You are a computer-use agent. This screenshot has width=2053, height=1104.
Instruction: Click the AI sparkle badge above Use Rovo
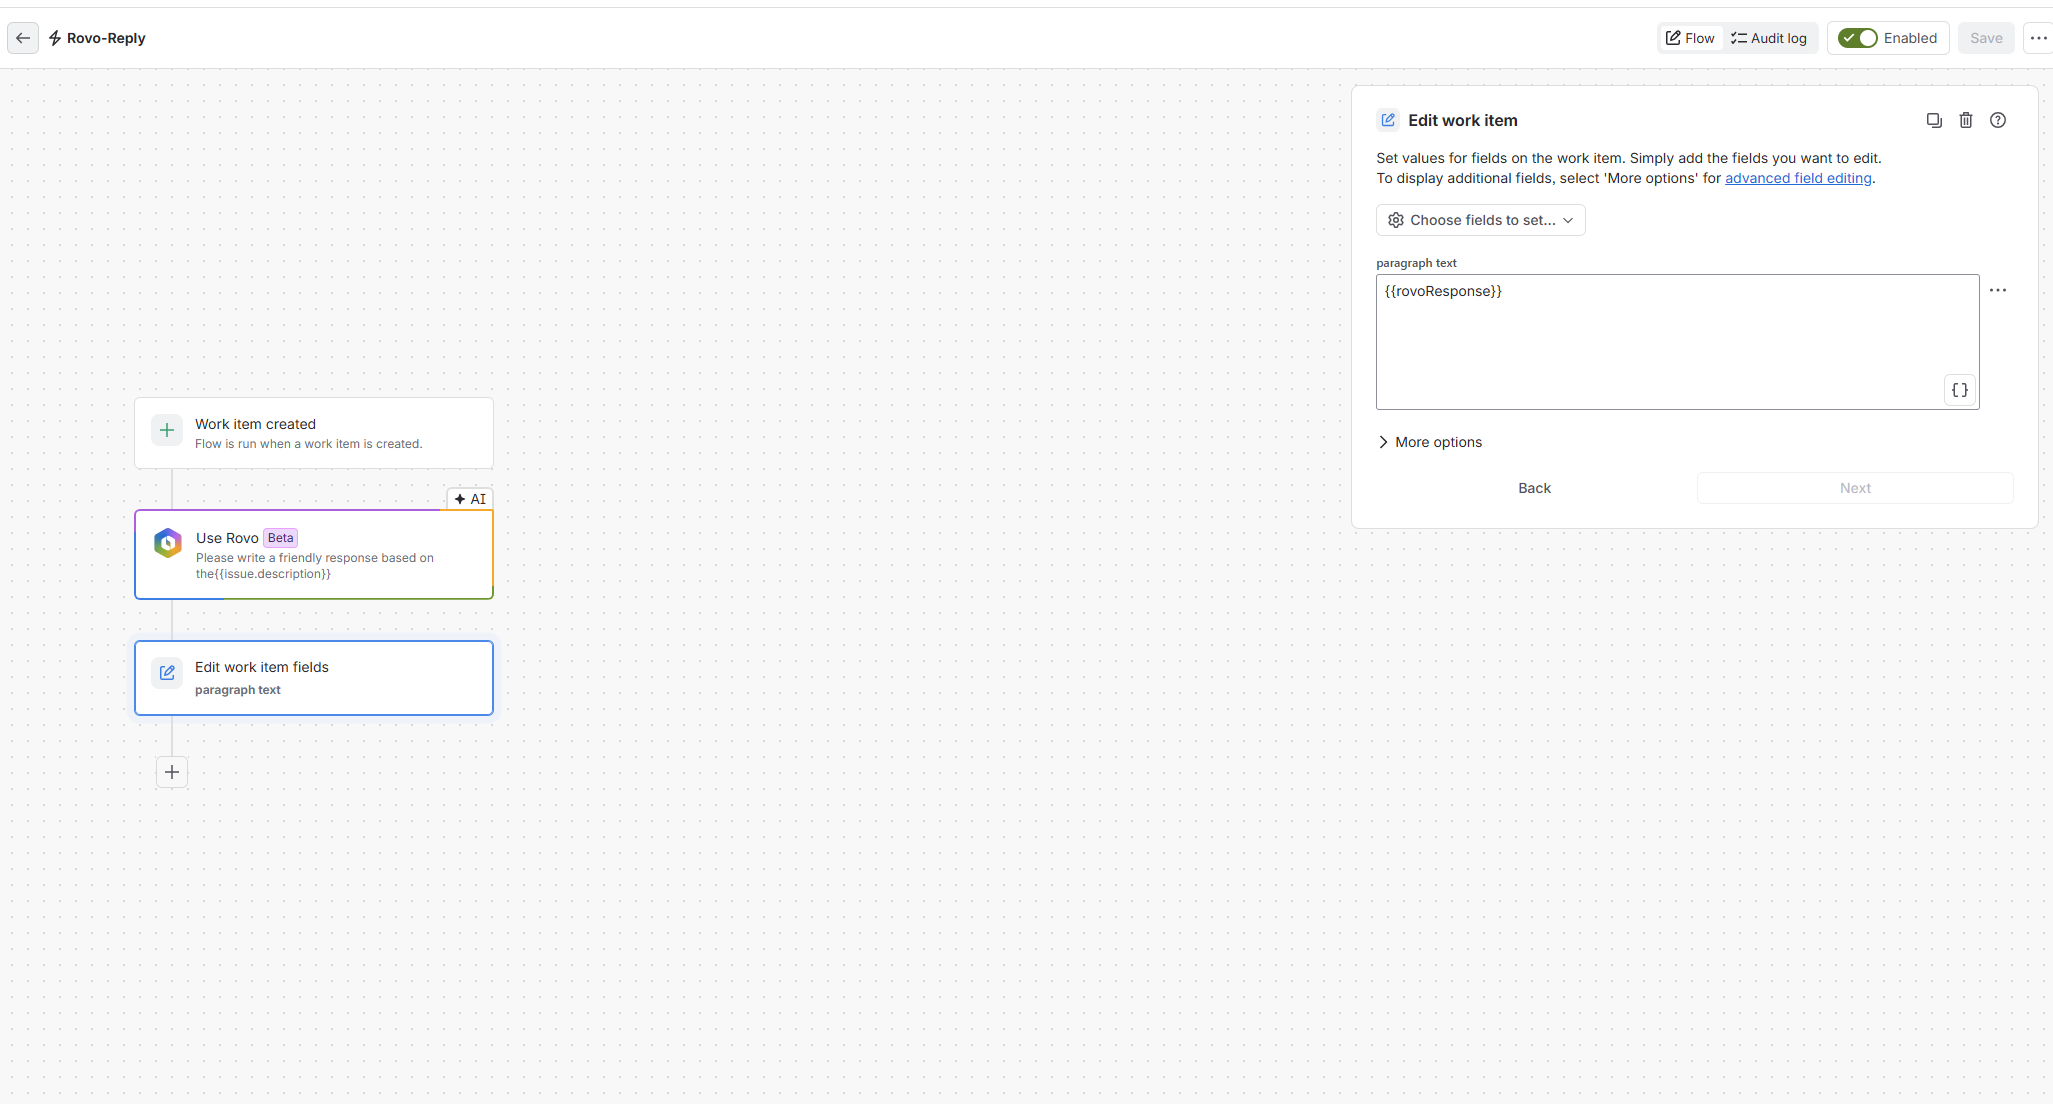point(470,499)
